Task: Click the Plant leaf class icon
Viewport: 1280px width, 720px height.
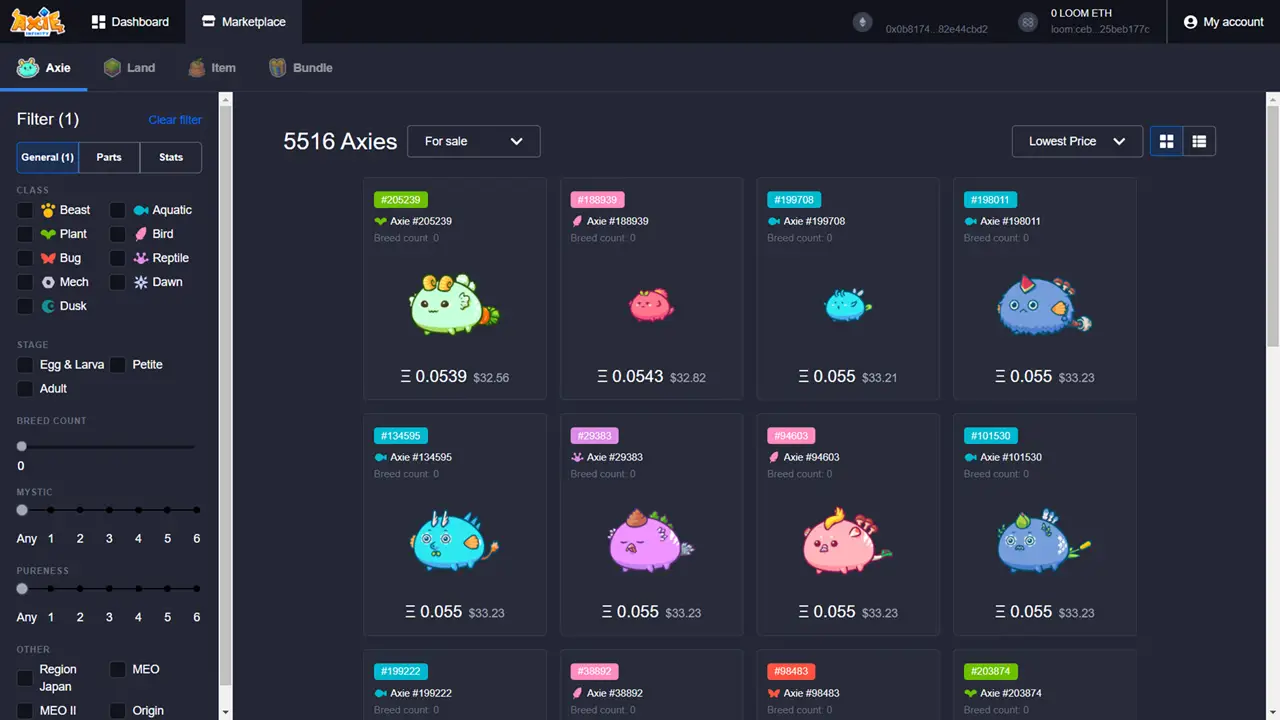Action: point(48,234)
